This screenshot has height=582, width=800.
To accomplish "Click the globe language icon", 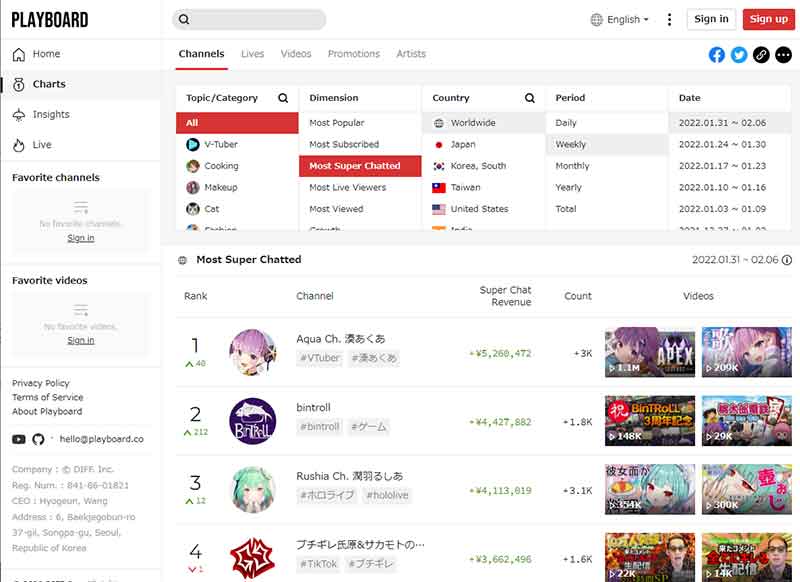I will tap(596, 19).
